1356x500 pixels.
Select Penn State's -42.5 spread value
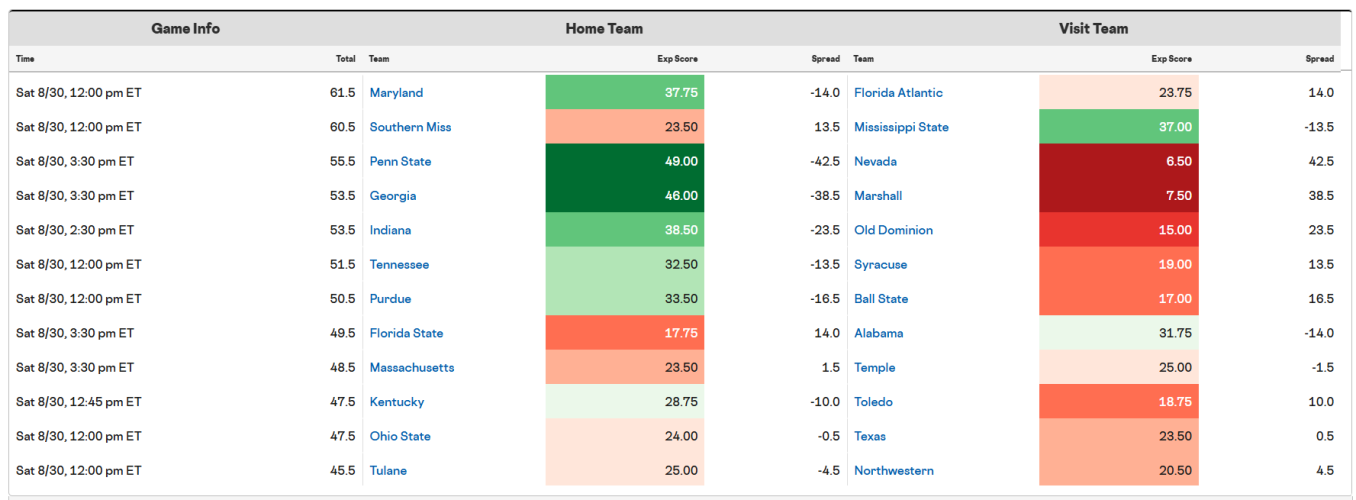click(x=825, y=161)
